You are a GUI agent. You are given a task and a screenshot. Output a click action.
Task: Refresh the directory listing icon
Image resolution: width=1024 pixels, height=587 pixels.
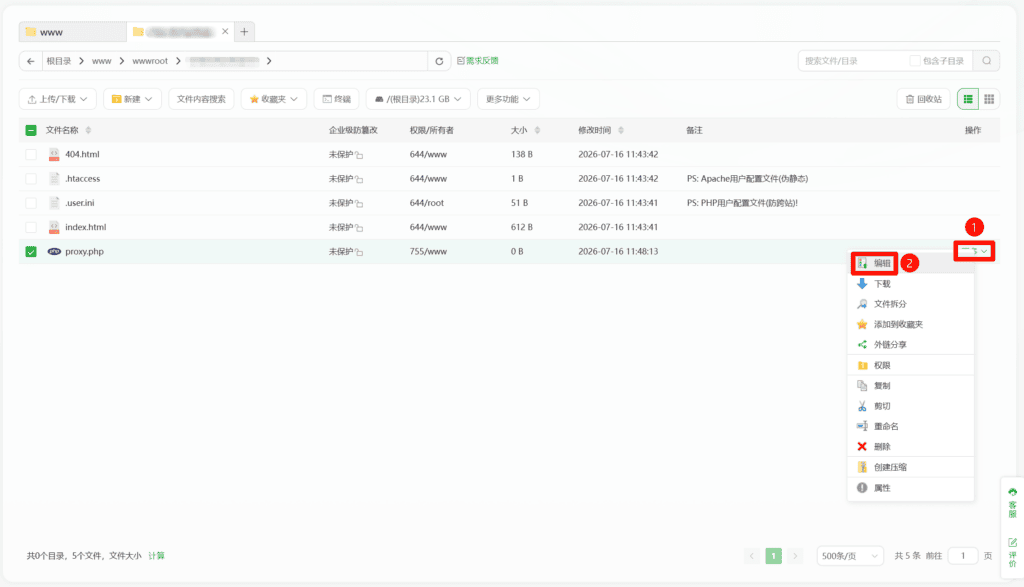pyautogui.click(x=440, y=61)
